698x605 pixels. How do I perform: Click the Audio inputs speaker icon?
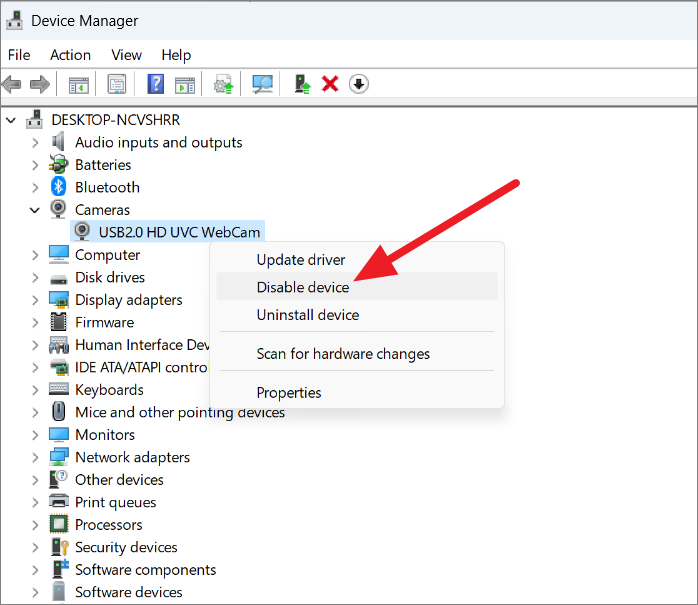(x=58, y=142)
